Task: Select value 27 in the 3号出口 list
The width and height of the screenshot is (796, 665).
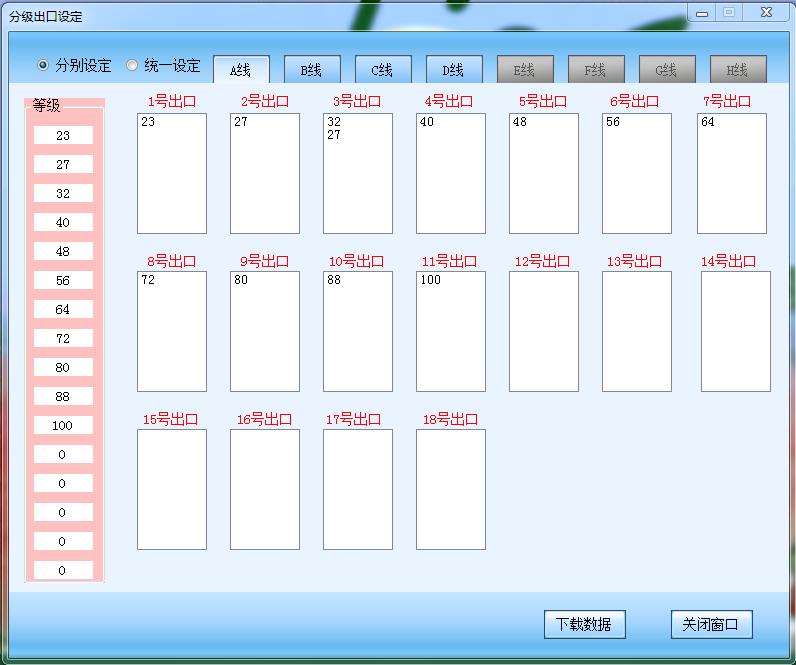Action: [x=334, y=135]
